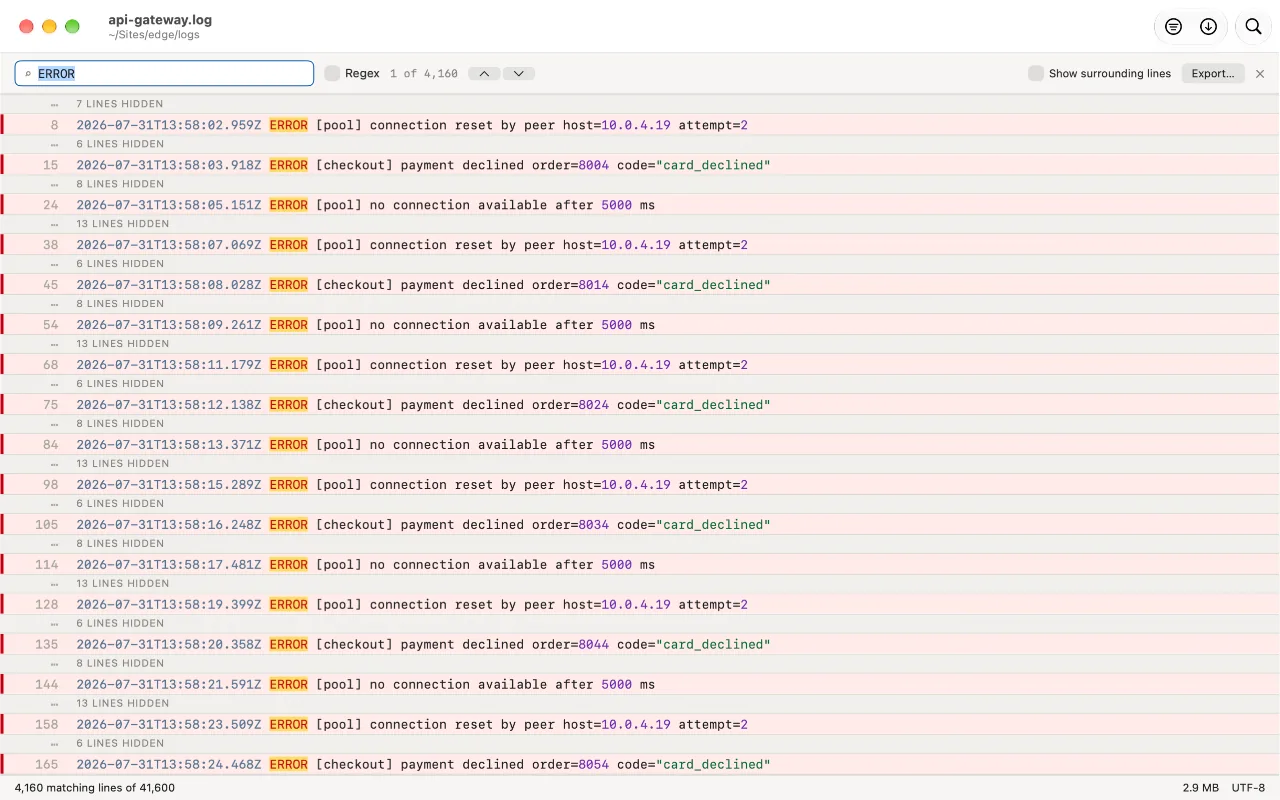
Task: Expand hidden lines below line 128
Action: [640, 624]
